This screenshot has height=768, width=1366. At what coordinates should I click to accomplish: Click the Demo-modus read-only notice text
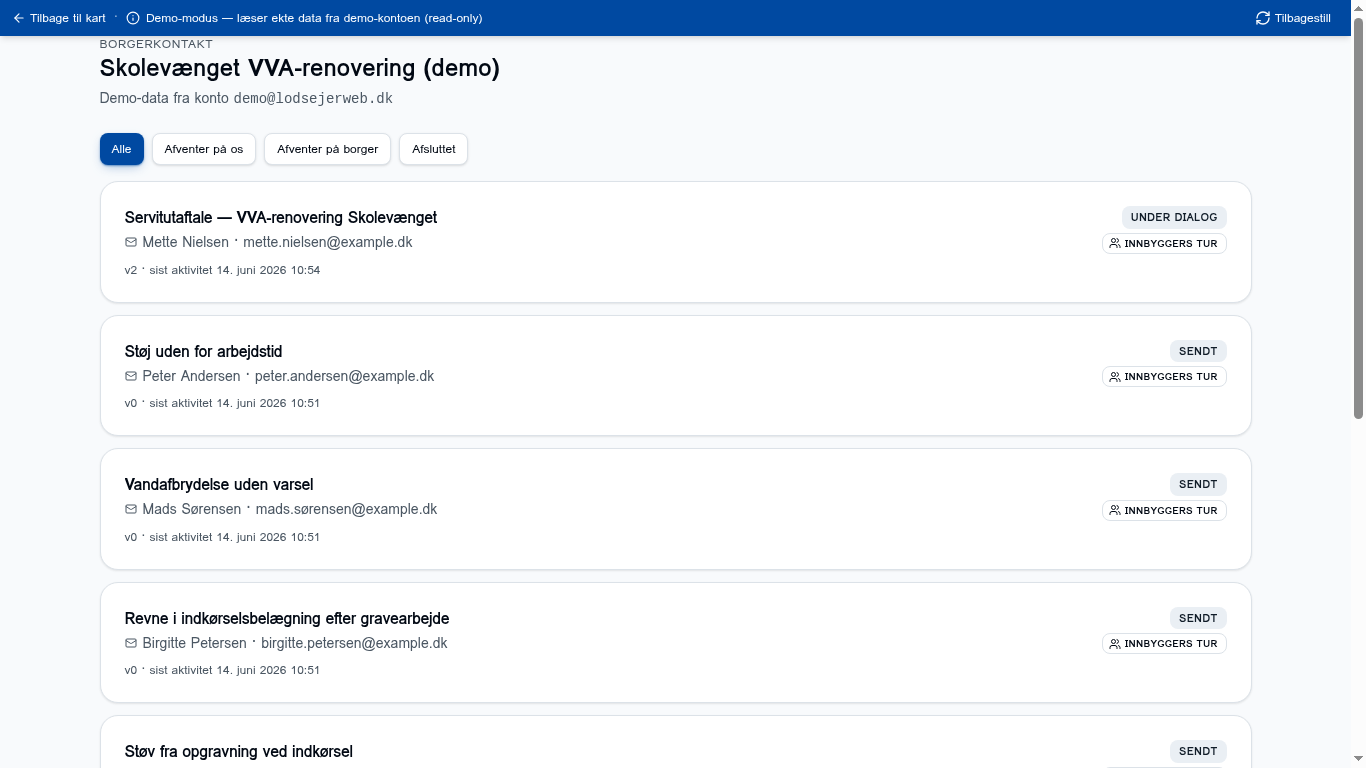[314, 18]
